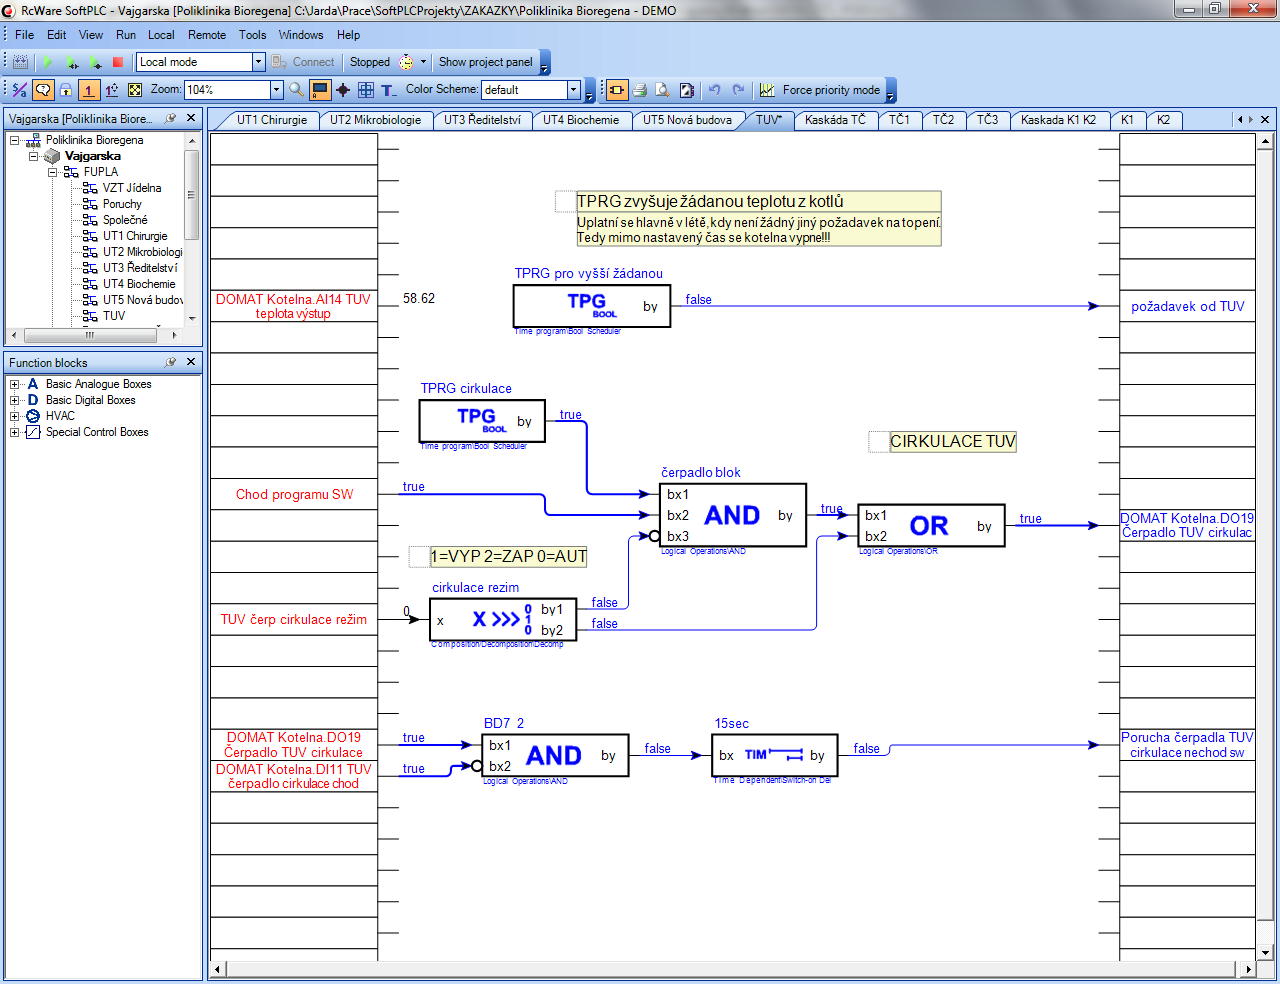Toggle the highlighted function block icon
Viewport: 1280px width, 984px height.
tap(617, 90)
